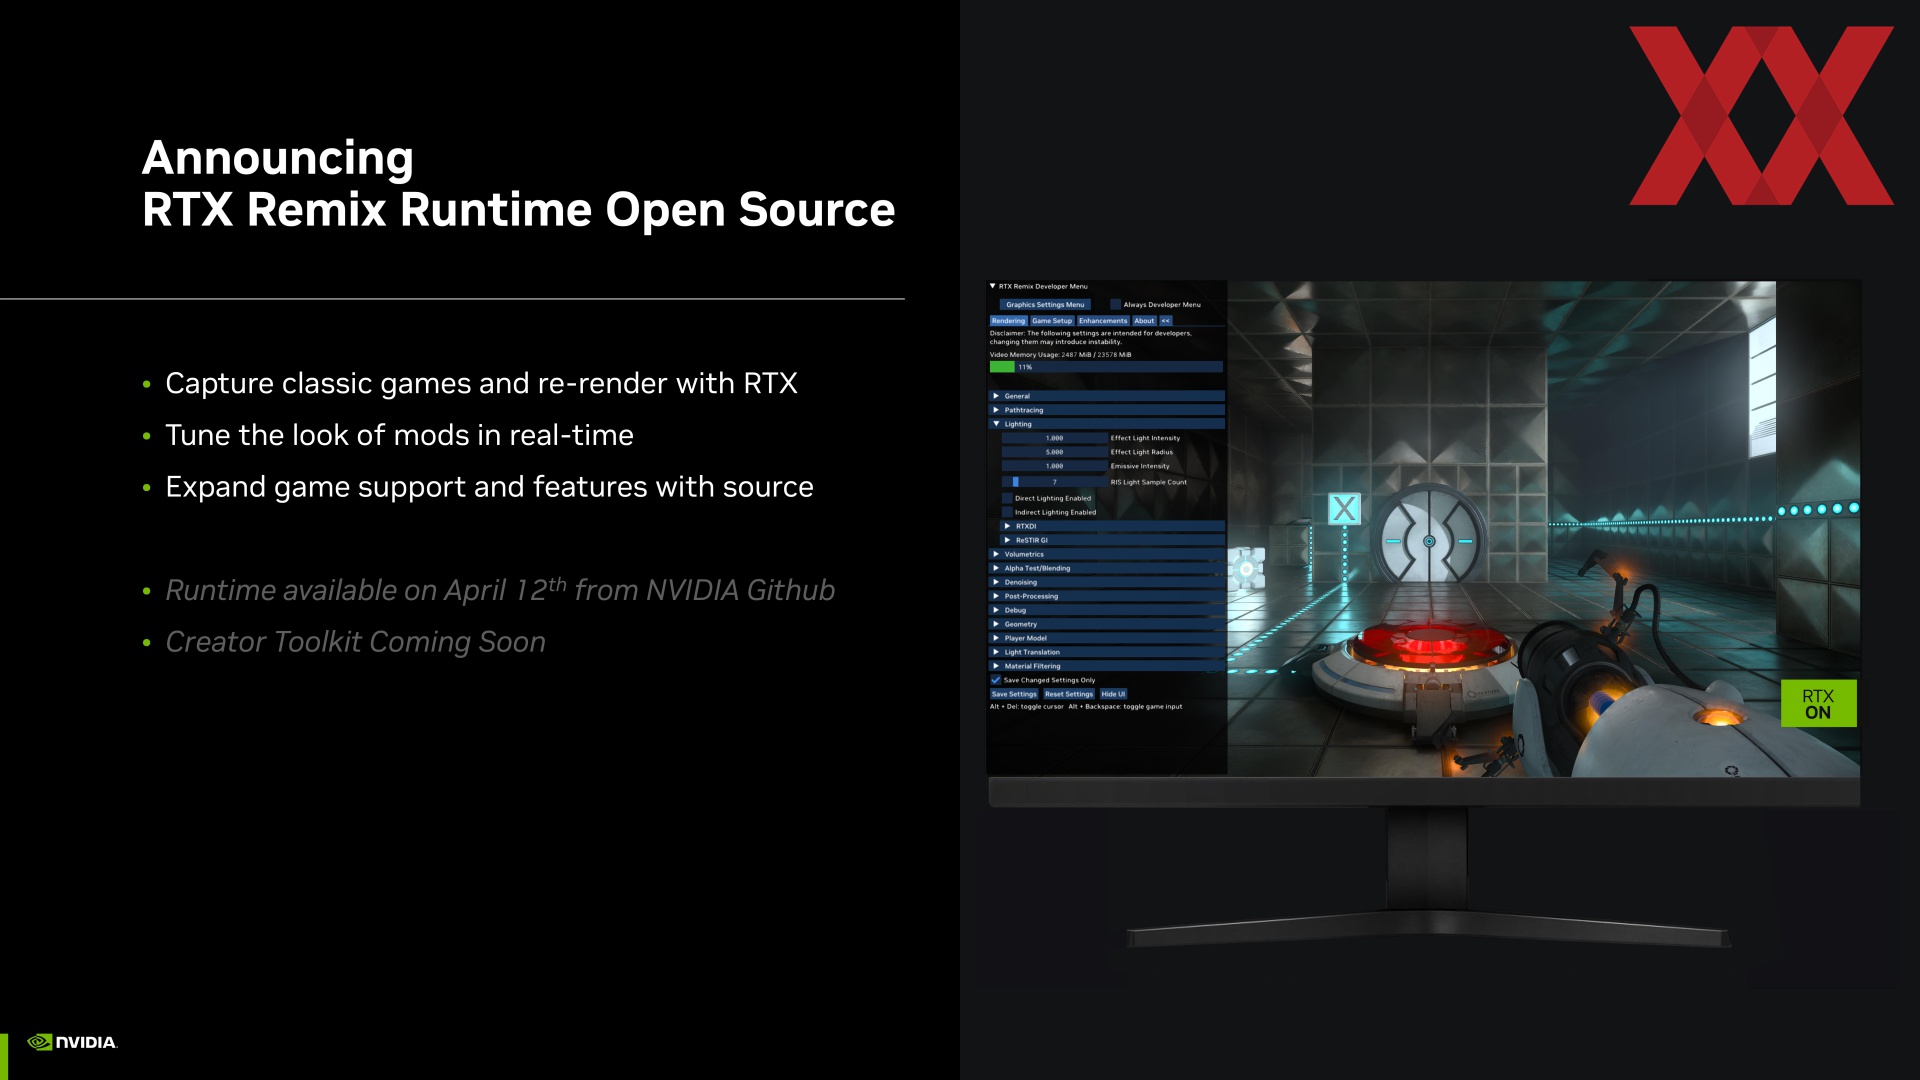Click the Effect Light Radius value field

pyautogui.click(x=1054, y=452)
